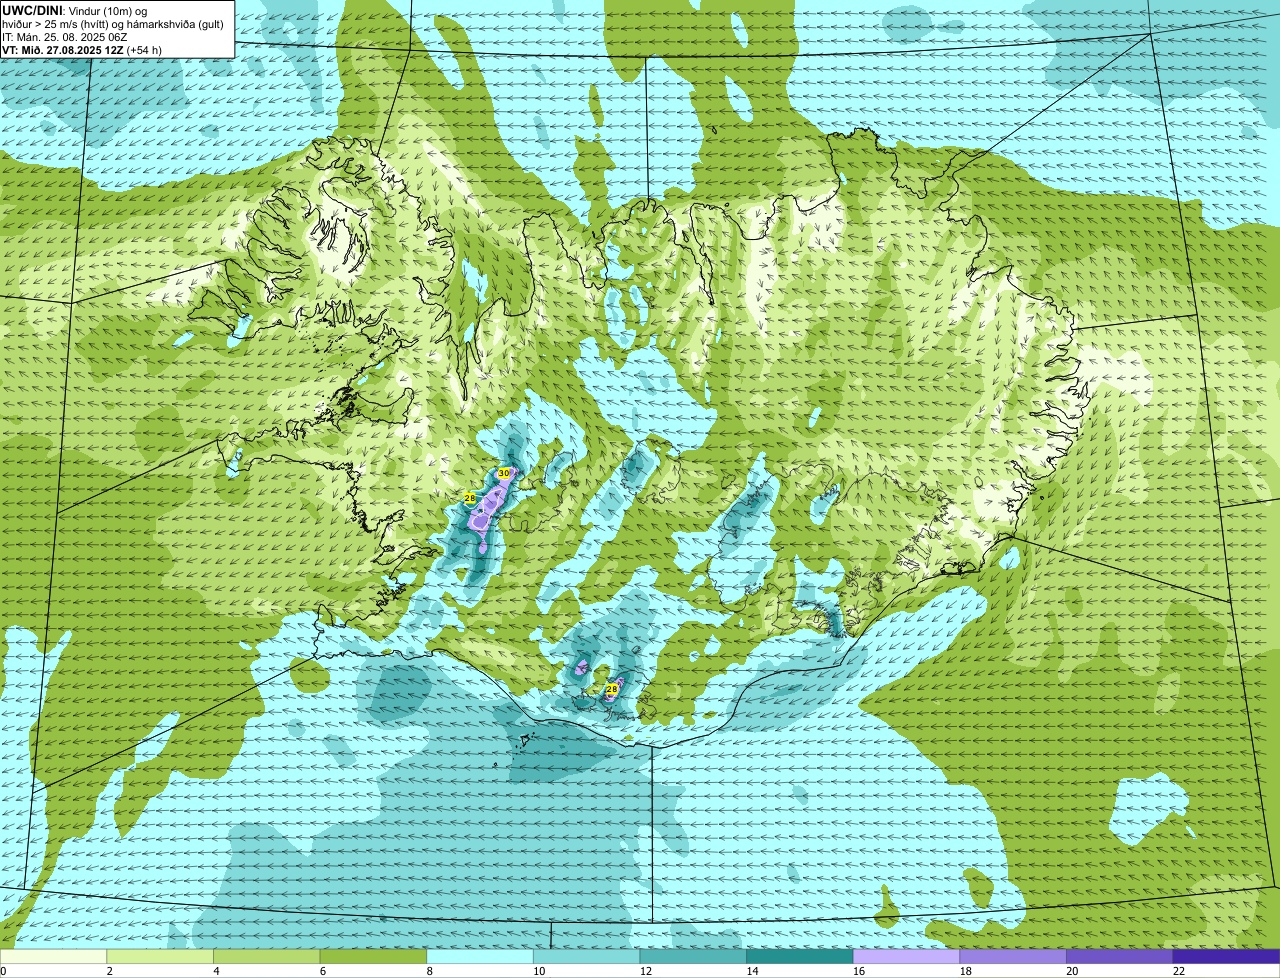The image size is (1280, 978).
Task: Click the scale number 16 on the legend
Action: pyautogui.click(x=859, y=971)
